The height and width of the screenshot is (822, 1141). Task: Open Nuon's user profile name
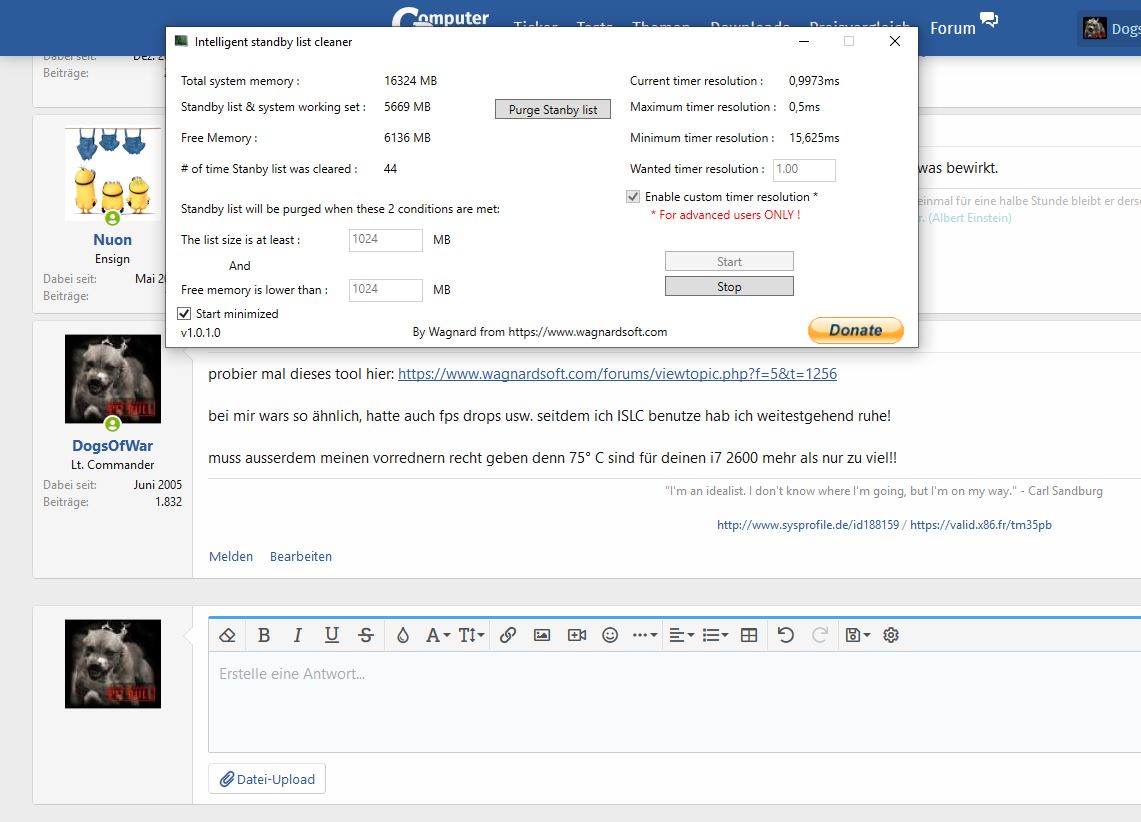(112, 239)
